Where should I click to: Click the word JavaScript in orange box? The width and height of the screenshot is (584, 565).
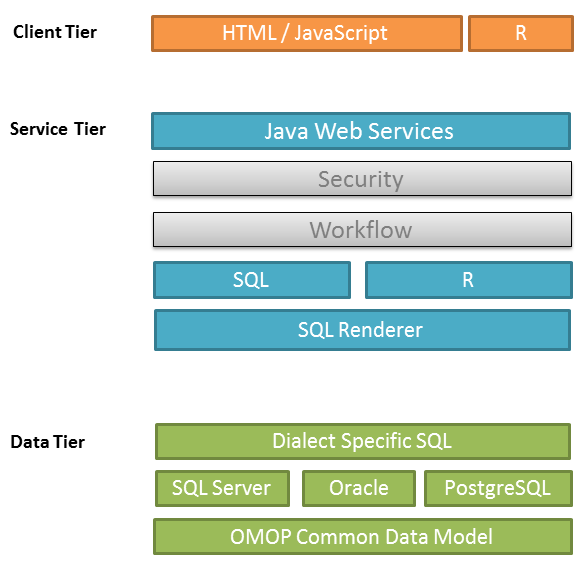pos(341,34)
